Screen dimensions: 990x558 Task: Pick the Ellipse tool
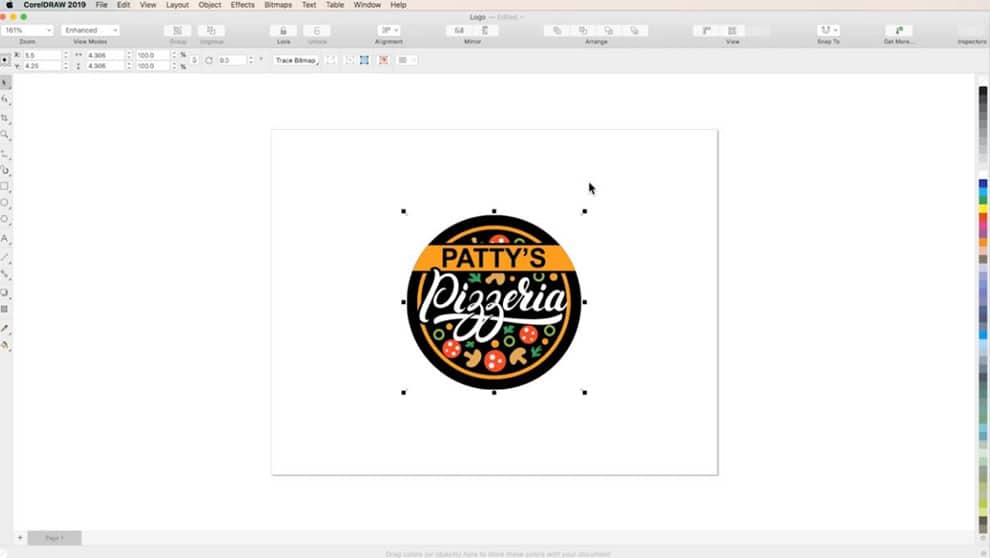tap(5, 203)
